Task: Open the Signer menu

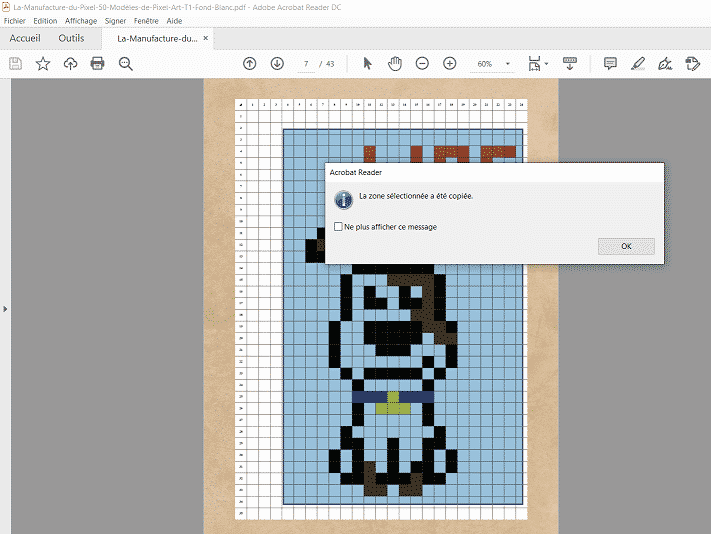Action: click(116, 21)
